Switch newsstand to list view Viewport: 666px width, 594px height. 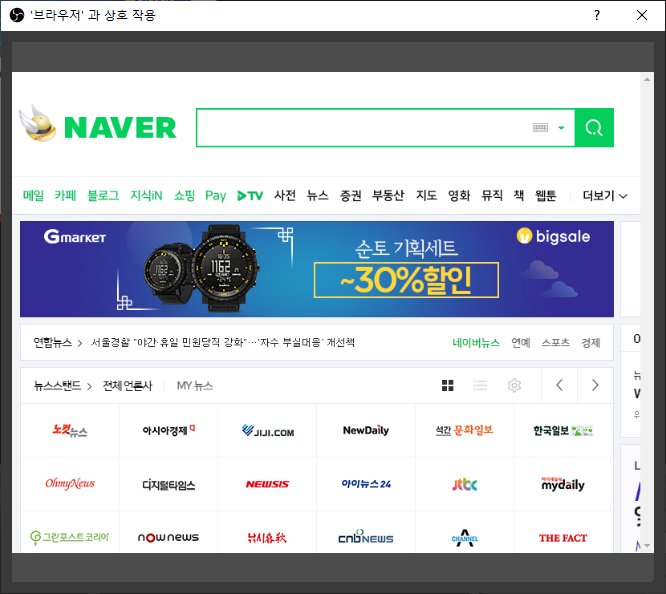click(480, 385)
